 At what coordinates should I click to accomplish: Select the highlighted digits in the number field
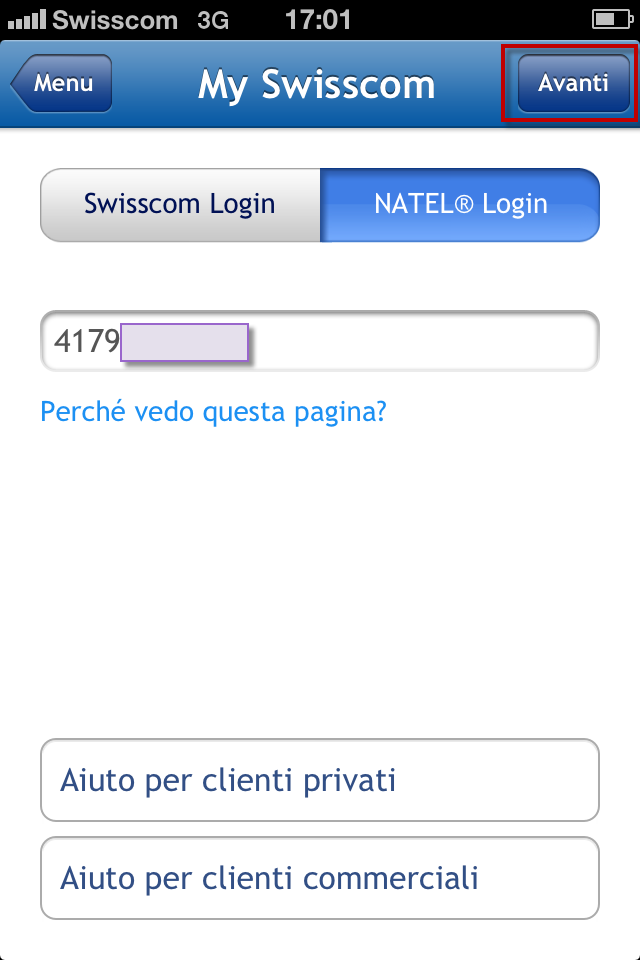[x=185, y=342]
